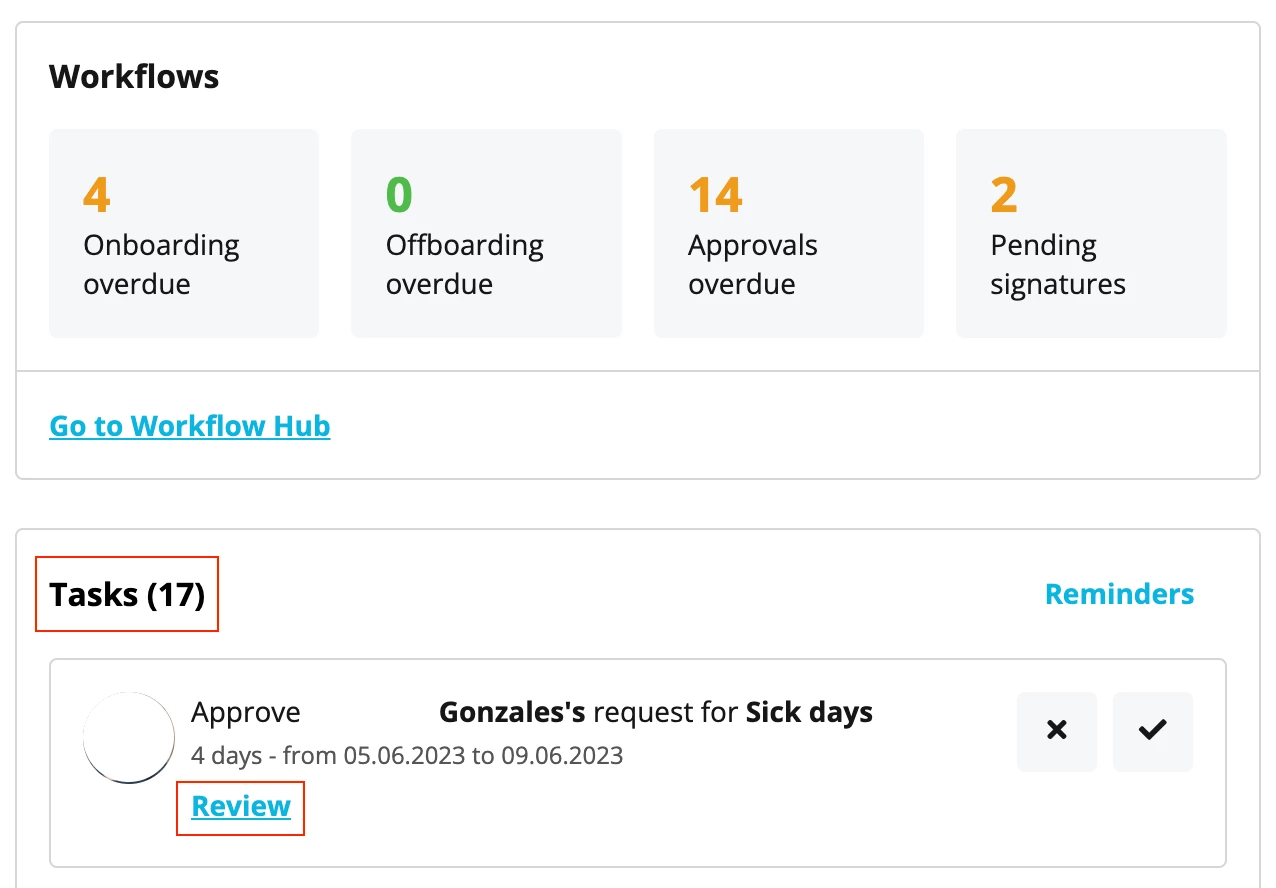1276x888 pixels.
Task: Click the word Approve in the task
Action: 246,713
